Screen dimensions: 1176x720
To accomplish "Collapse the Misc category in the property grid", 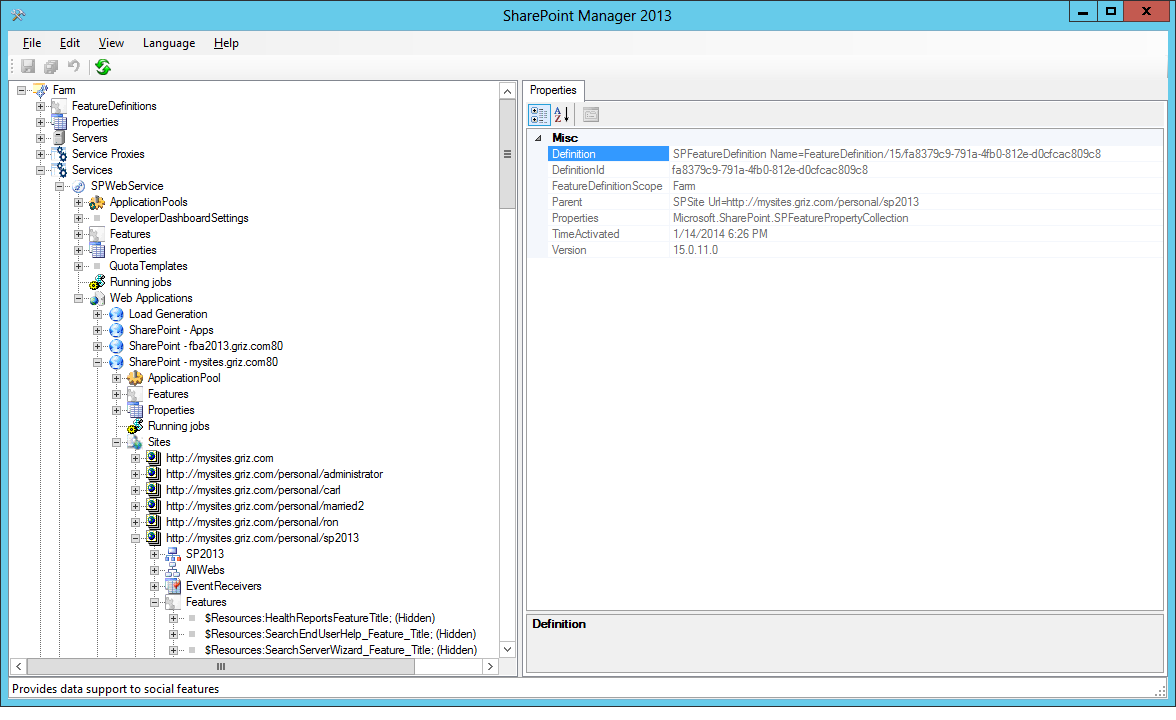I will pos(538,137).
